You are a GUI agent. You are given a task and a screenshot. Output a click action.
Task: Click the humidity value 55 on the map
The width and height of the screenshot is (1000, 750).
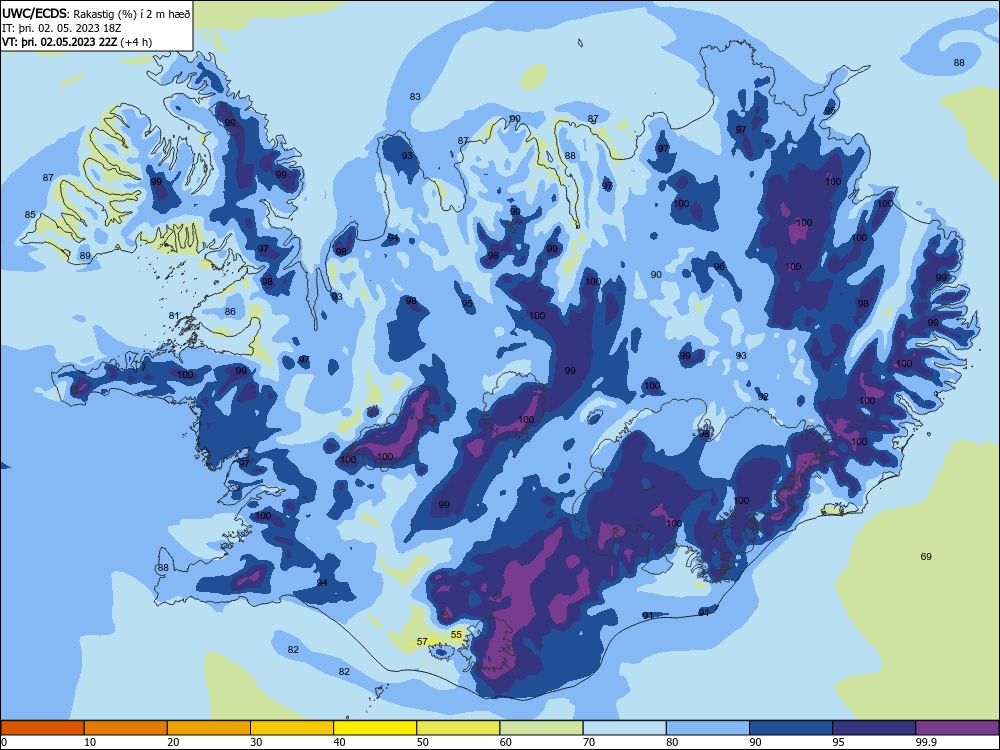tap(456, 635)
